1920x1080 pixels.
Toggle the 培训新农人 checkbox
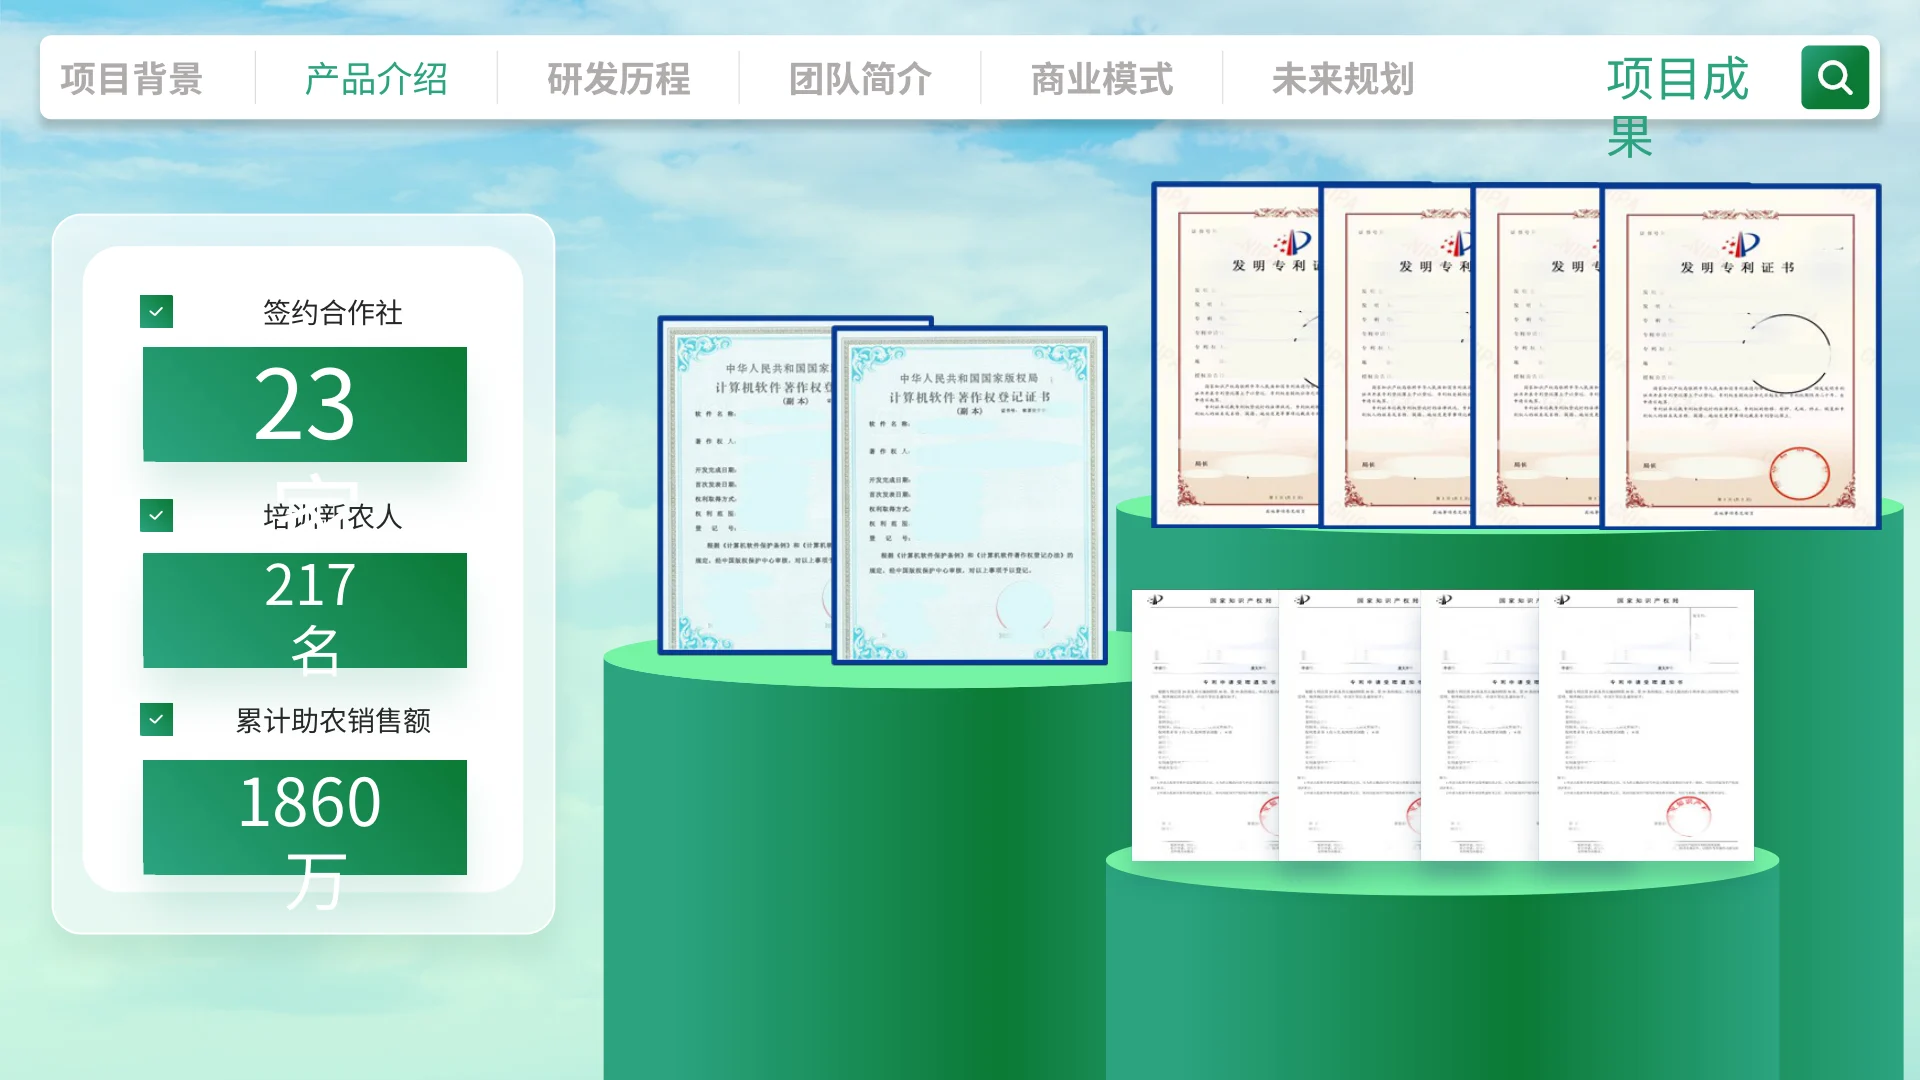pos(156,515)
